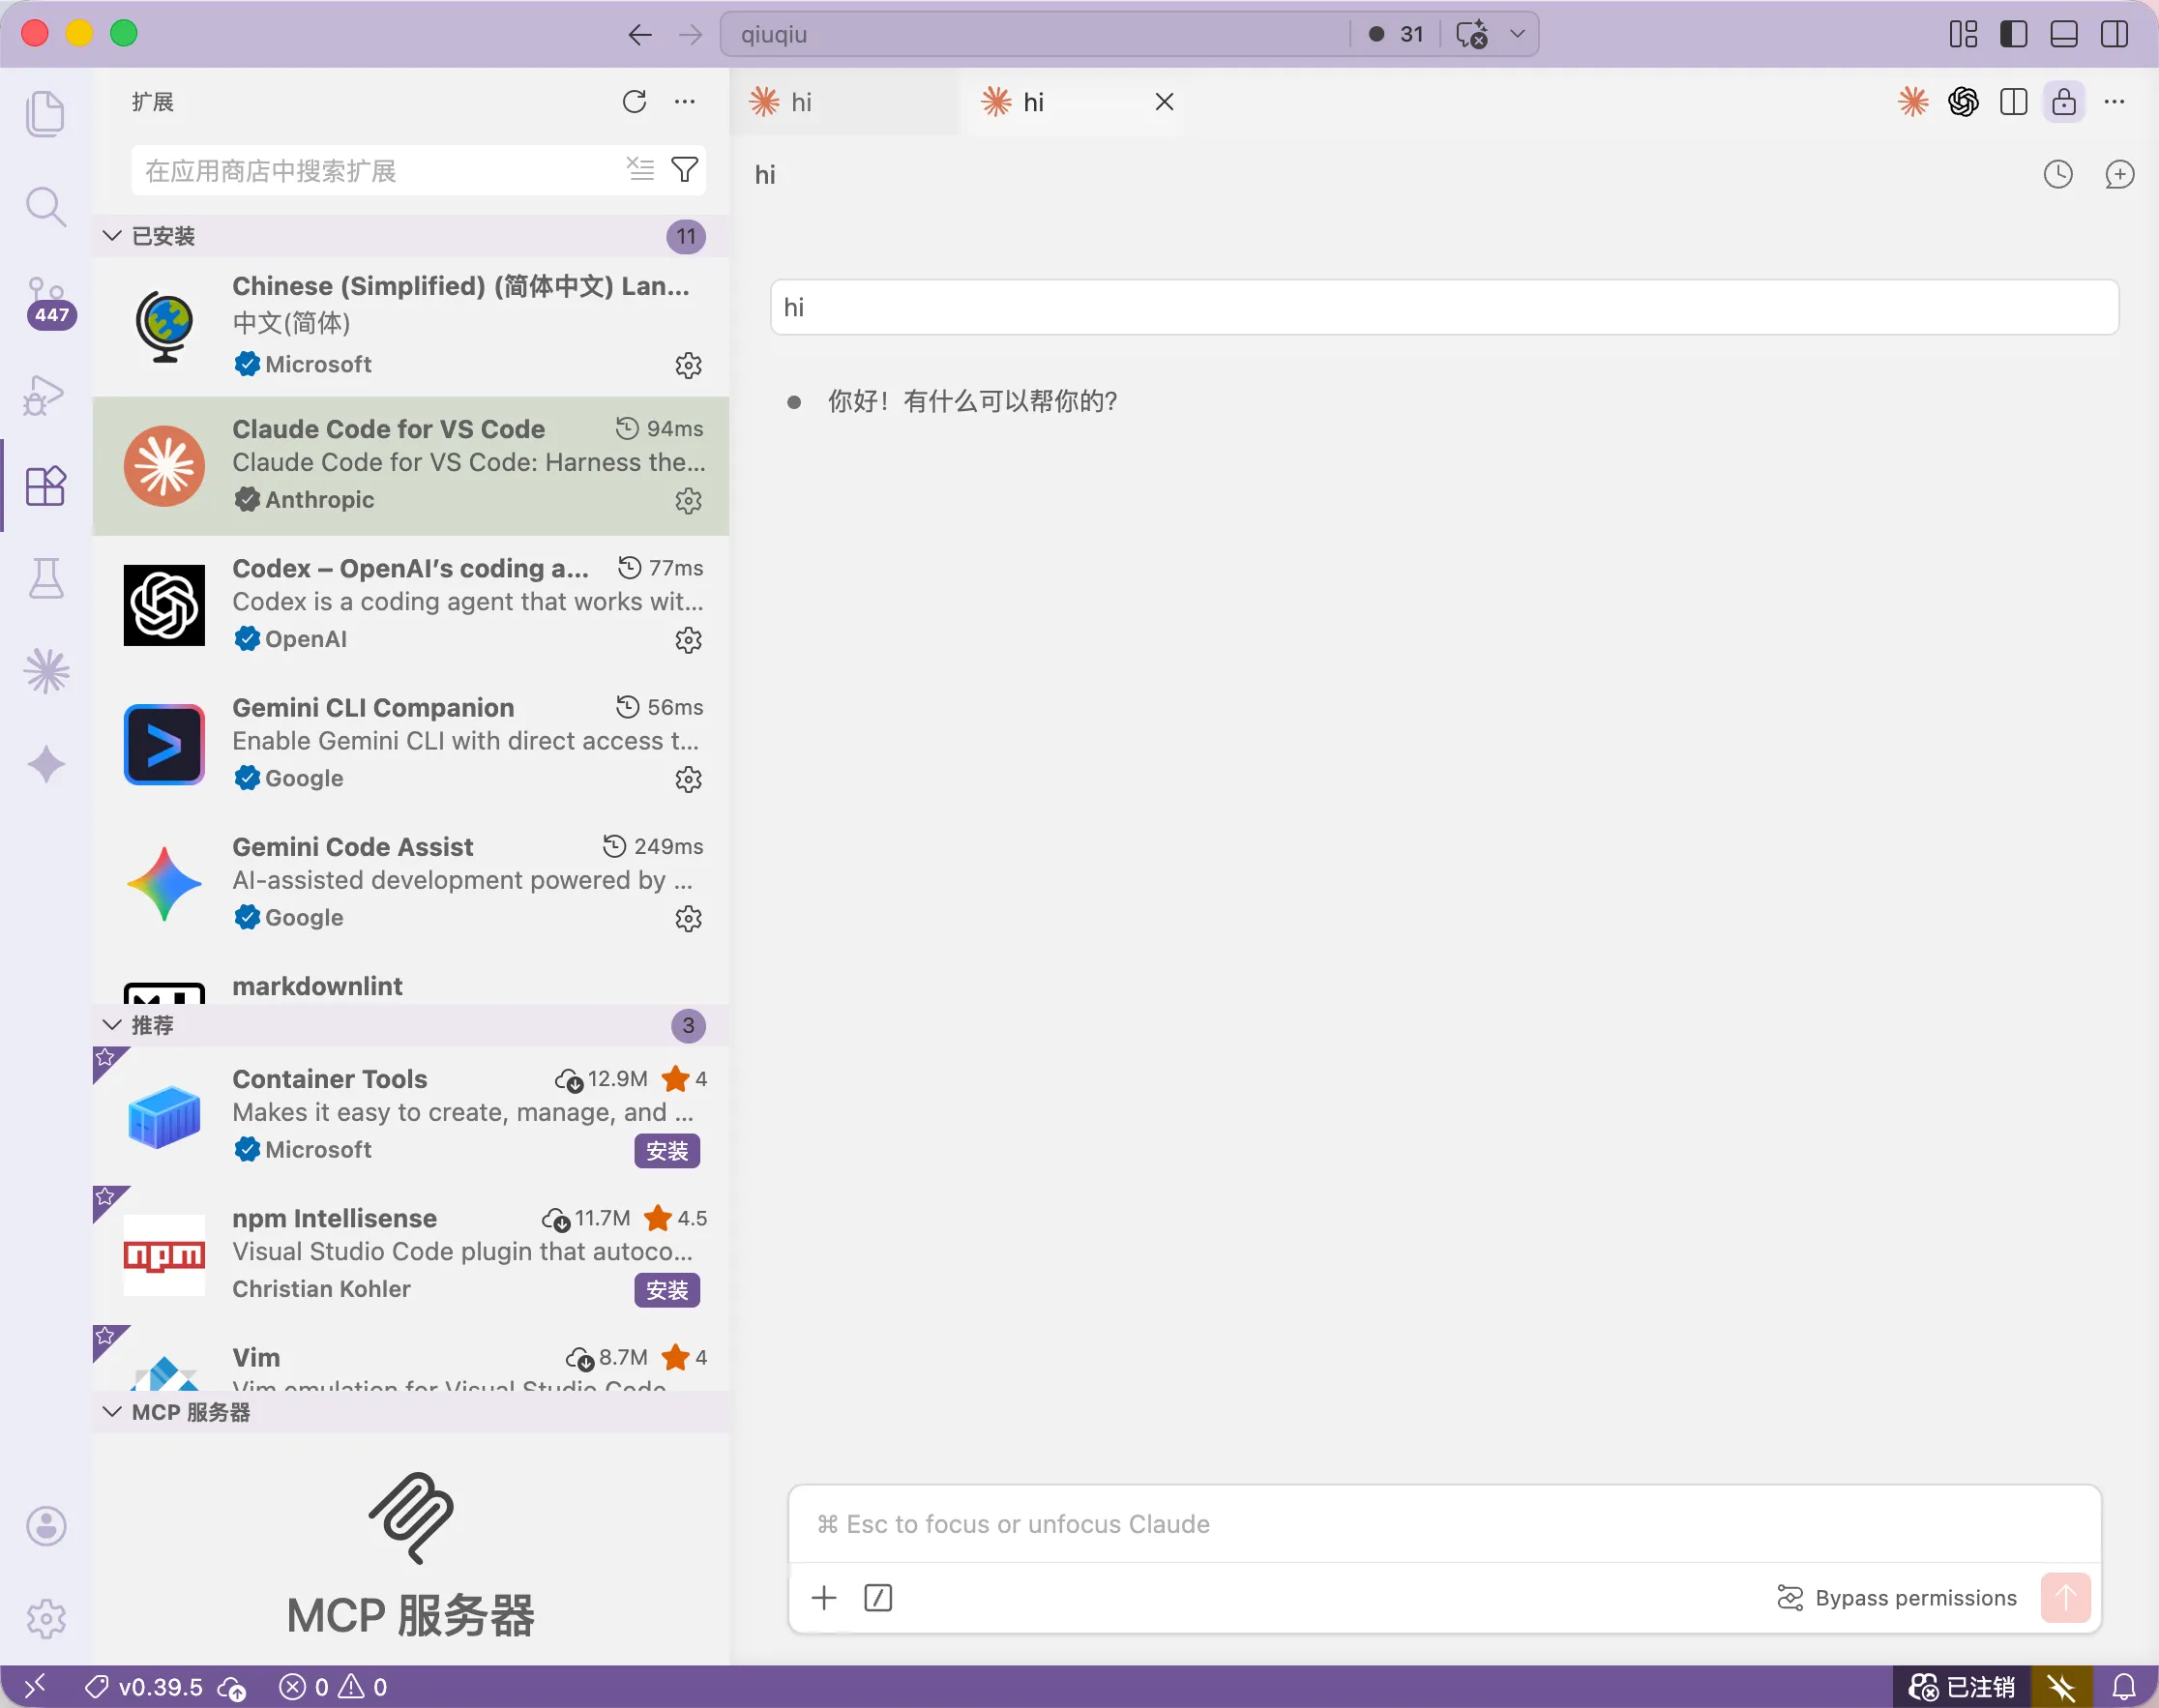
Task: Go back with navigation arrow
Action: click(640, 35)
